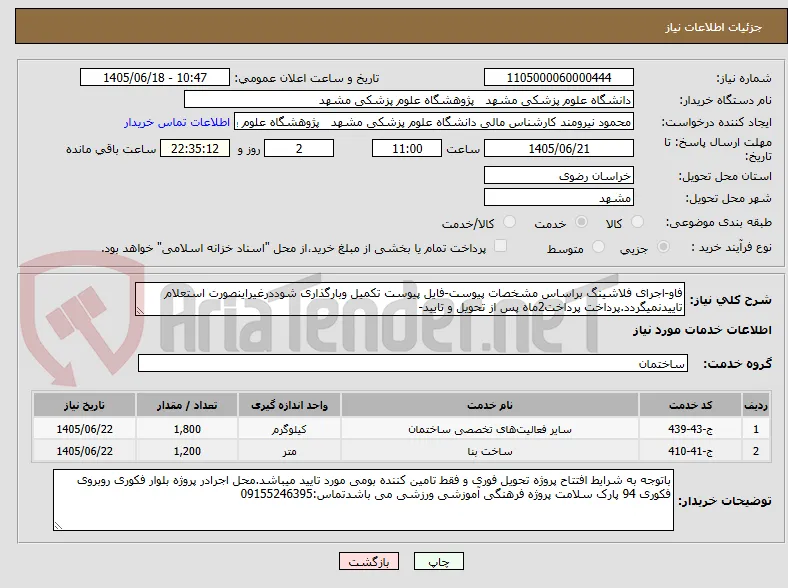Image resolution: width=788 pixels, height=588 pixels.
Task: Click the کد خدمت column header
Action: 691,405
